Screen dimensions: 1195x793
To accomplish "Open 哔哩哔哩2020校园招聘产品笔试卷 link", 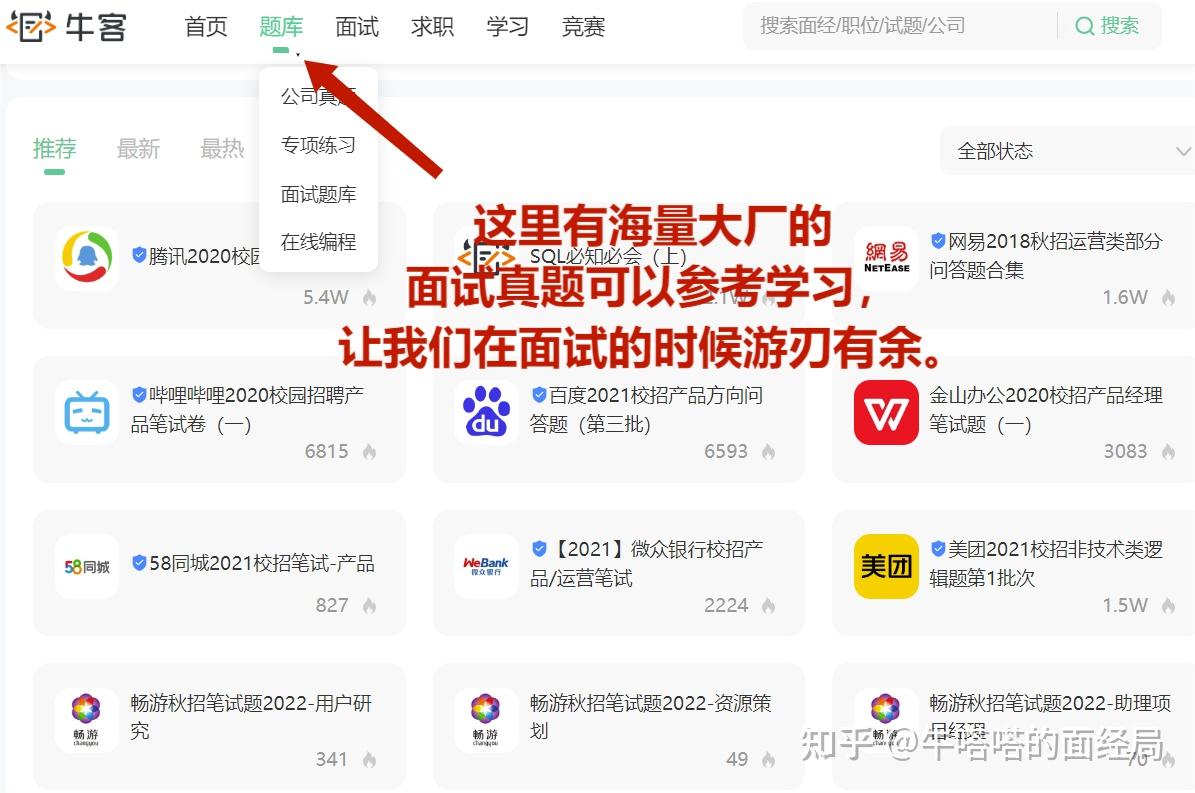I will point(247,409).
